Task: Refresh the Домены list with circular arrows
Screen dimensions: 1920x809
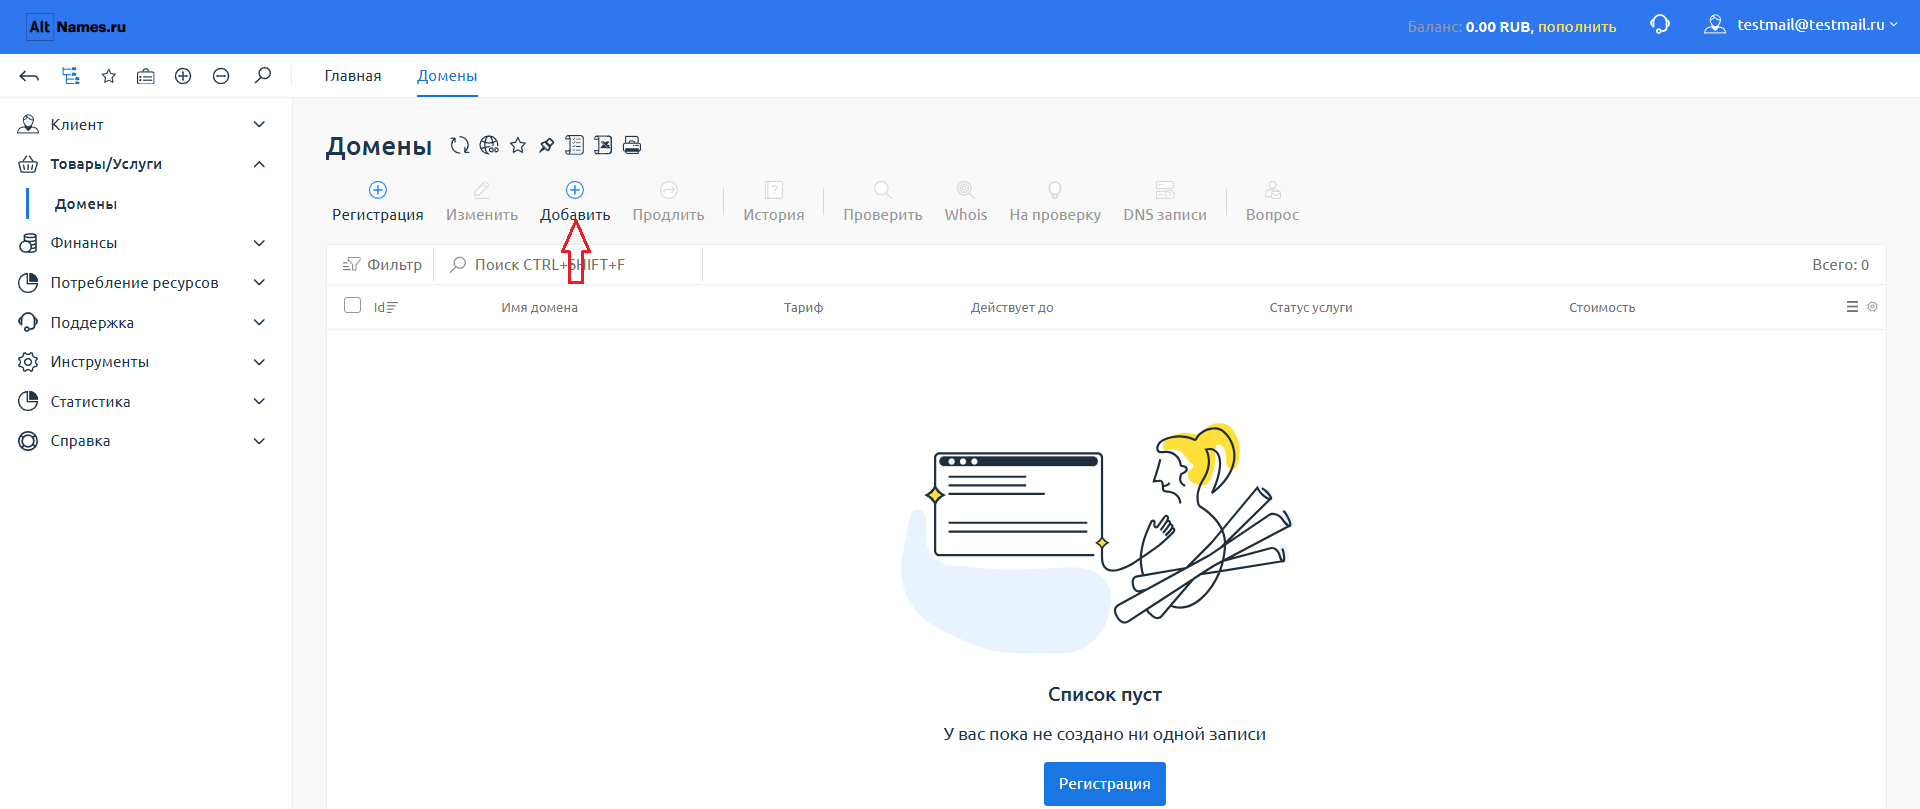Action: (459, 145)
